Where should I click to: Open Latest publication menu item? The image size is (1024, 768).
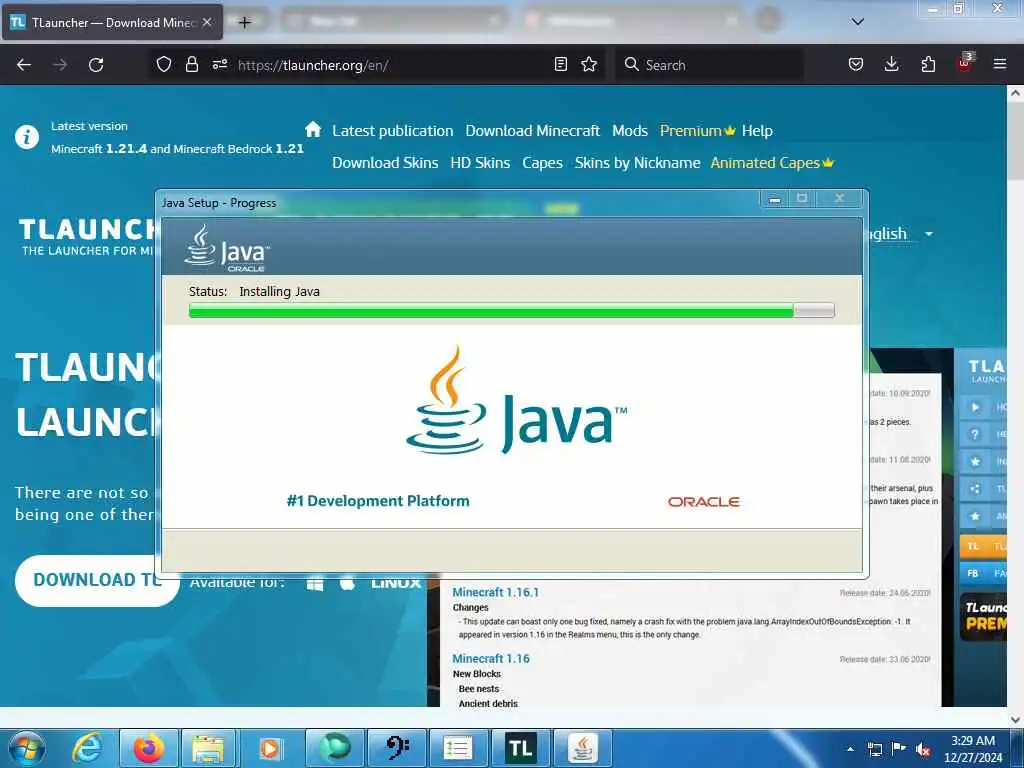click(x=392, y=131)
